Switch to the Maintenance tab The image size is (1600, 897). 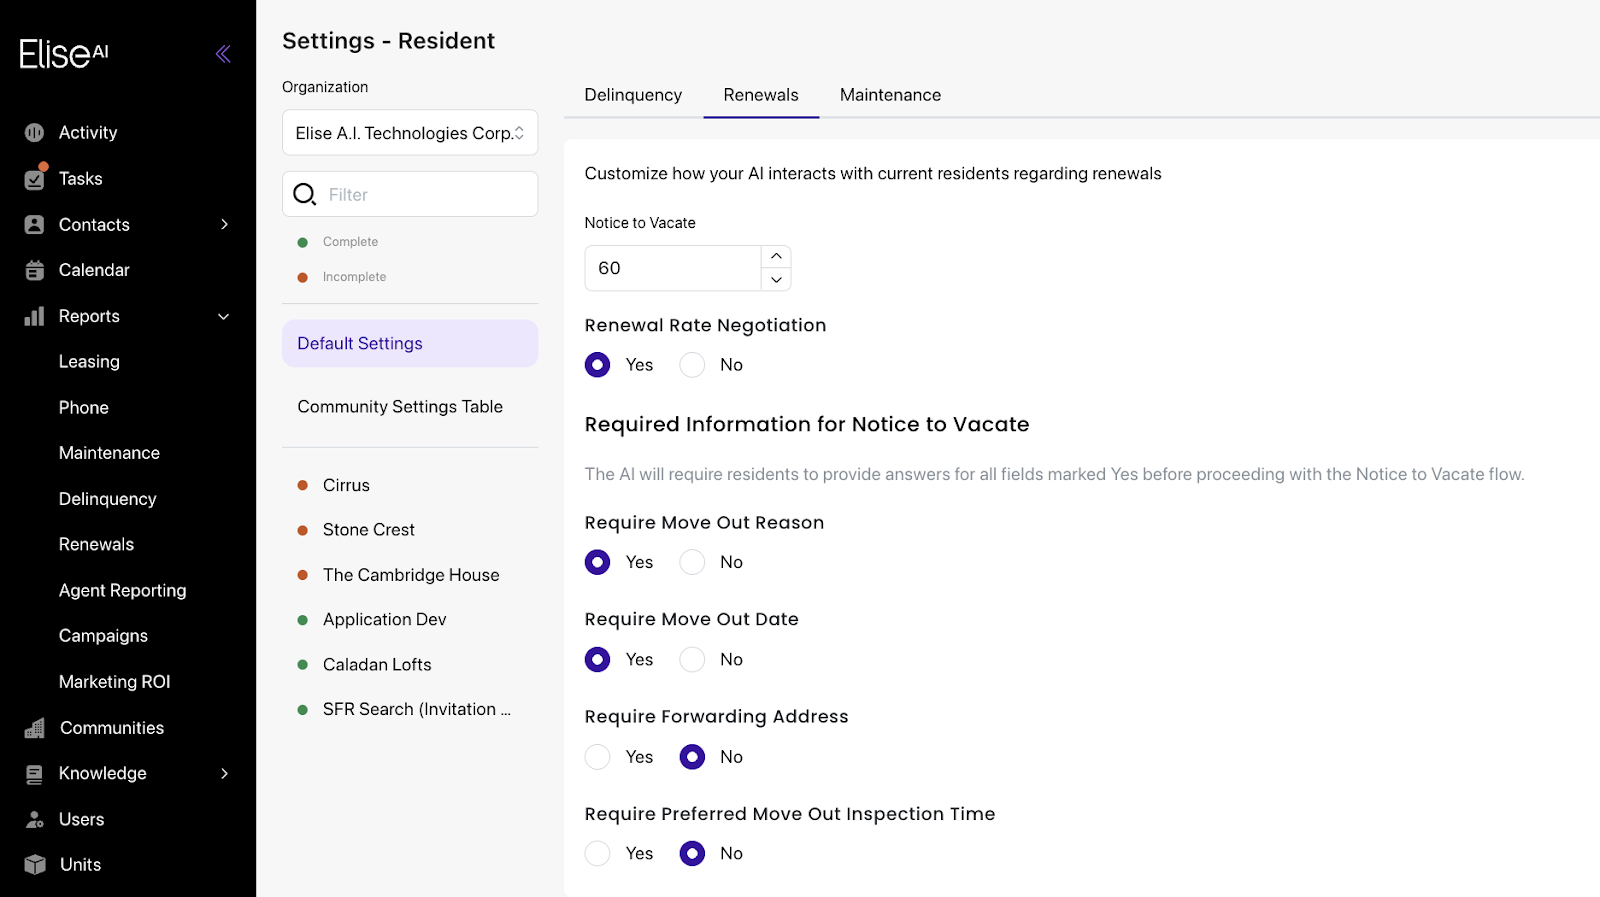(x=890, y=95)
